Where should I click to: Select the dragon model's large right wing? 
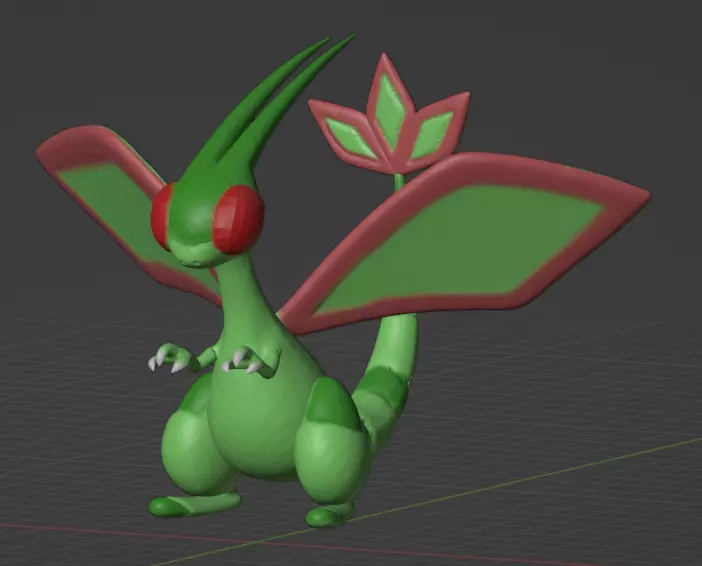pyautogui.click(x=466, y=244)
